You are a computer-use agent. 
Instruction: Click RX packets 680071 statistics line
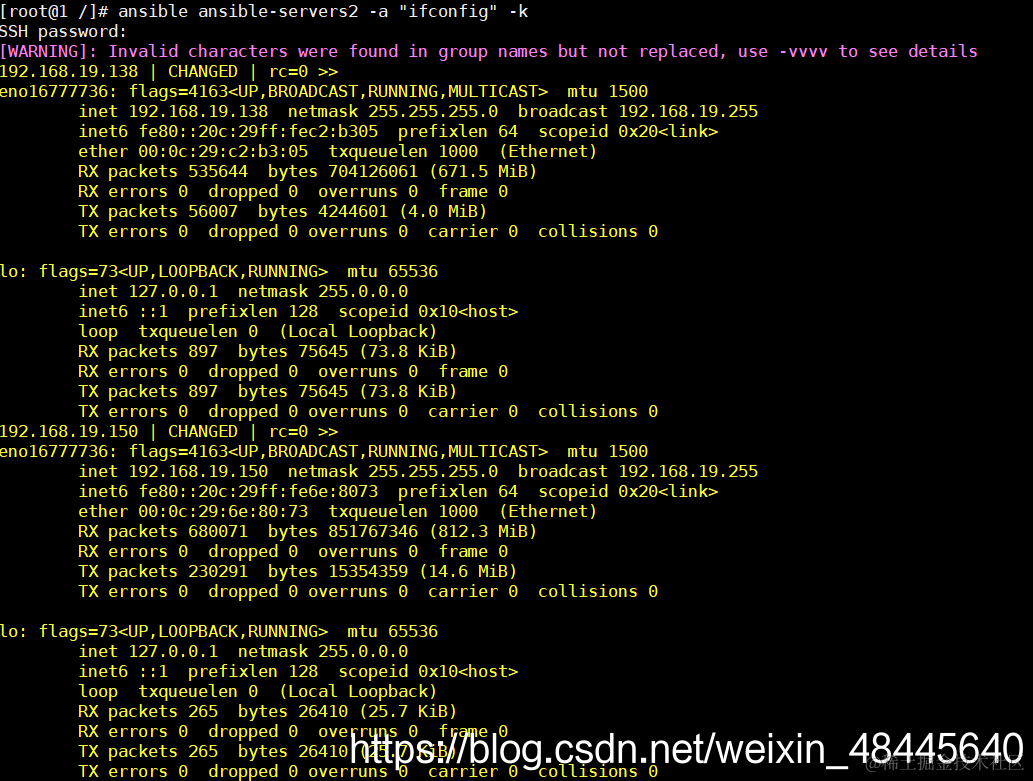308,531
